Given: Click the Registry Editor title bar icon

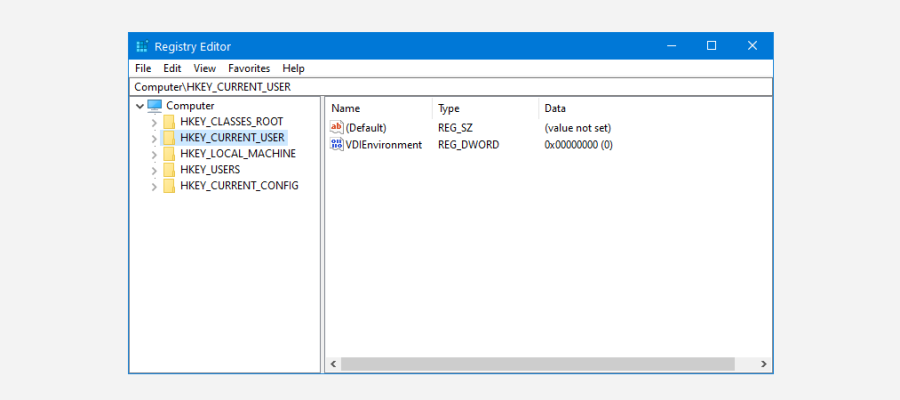Looking at the screenshot, I should click(142, 46).
